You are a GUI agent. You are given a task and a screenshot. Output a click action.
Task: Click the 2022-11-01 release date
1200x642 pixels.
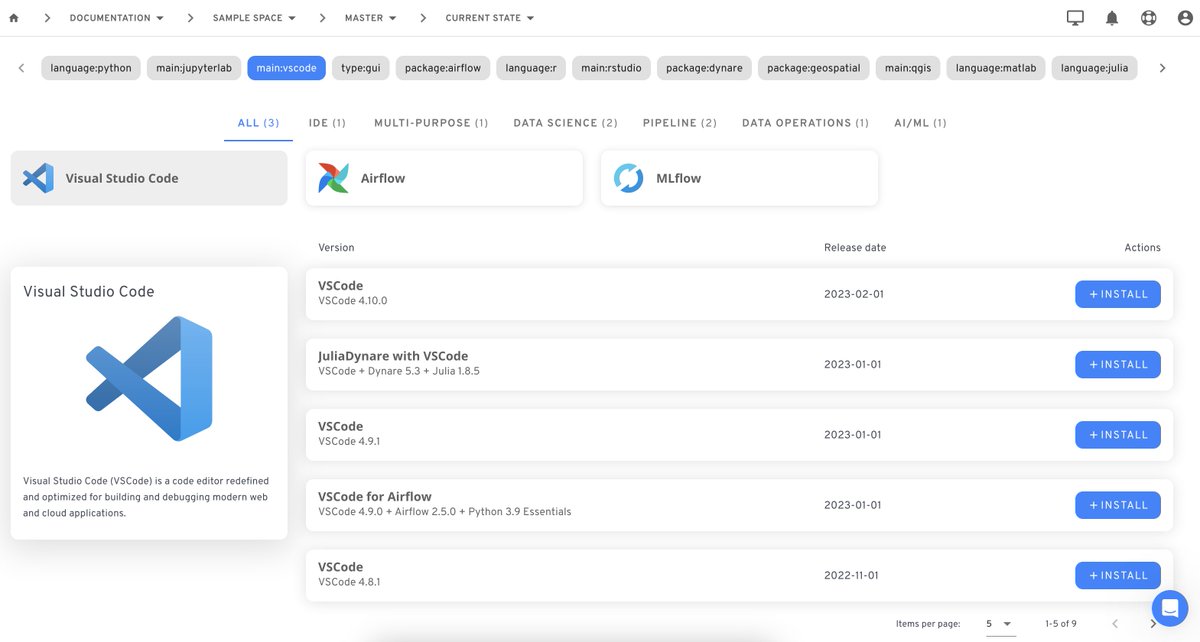coord(853,575)
